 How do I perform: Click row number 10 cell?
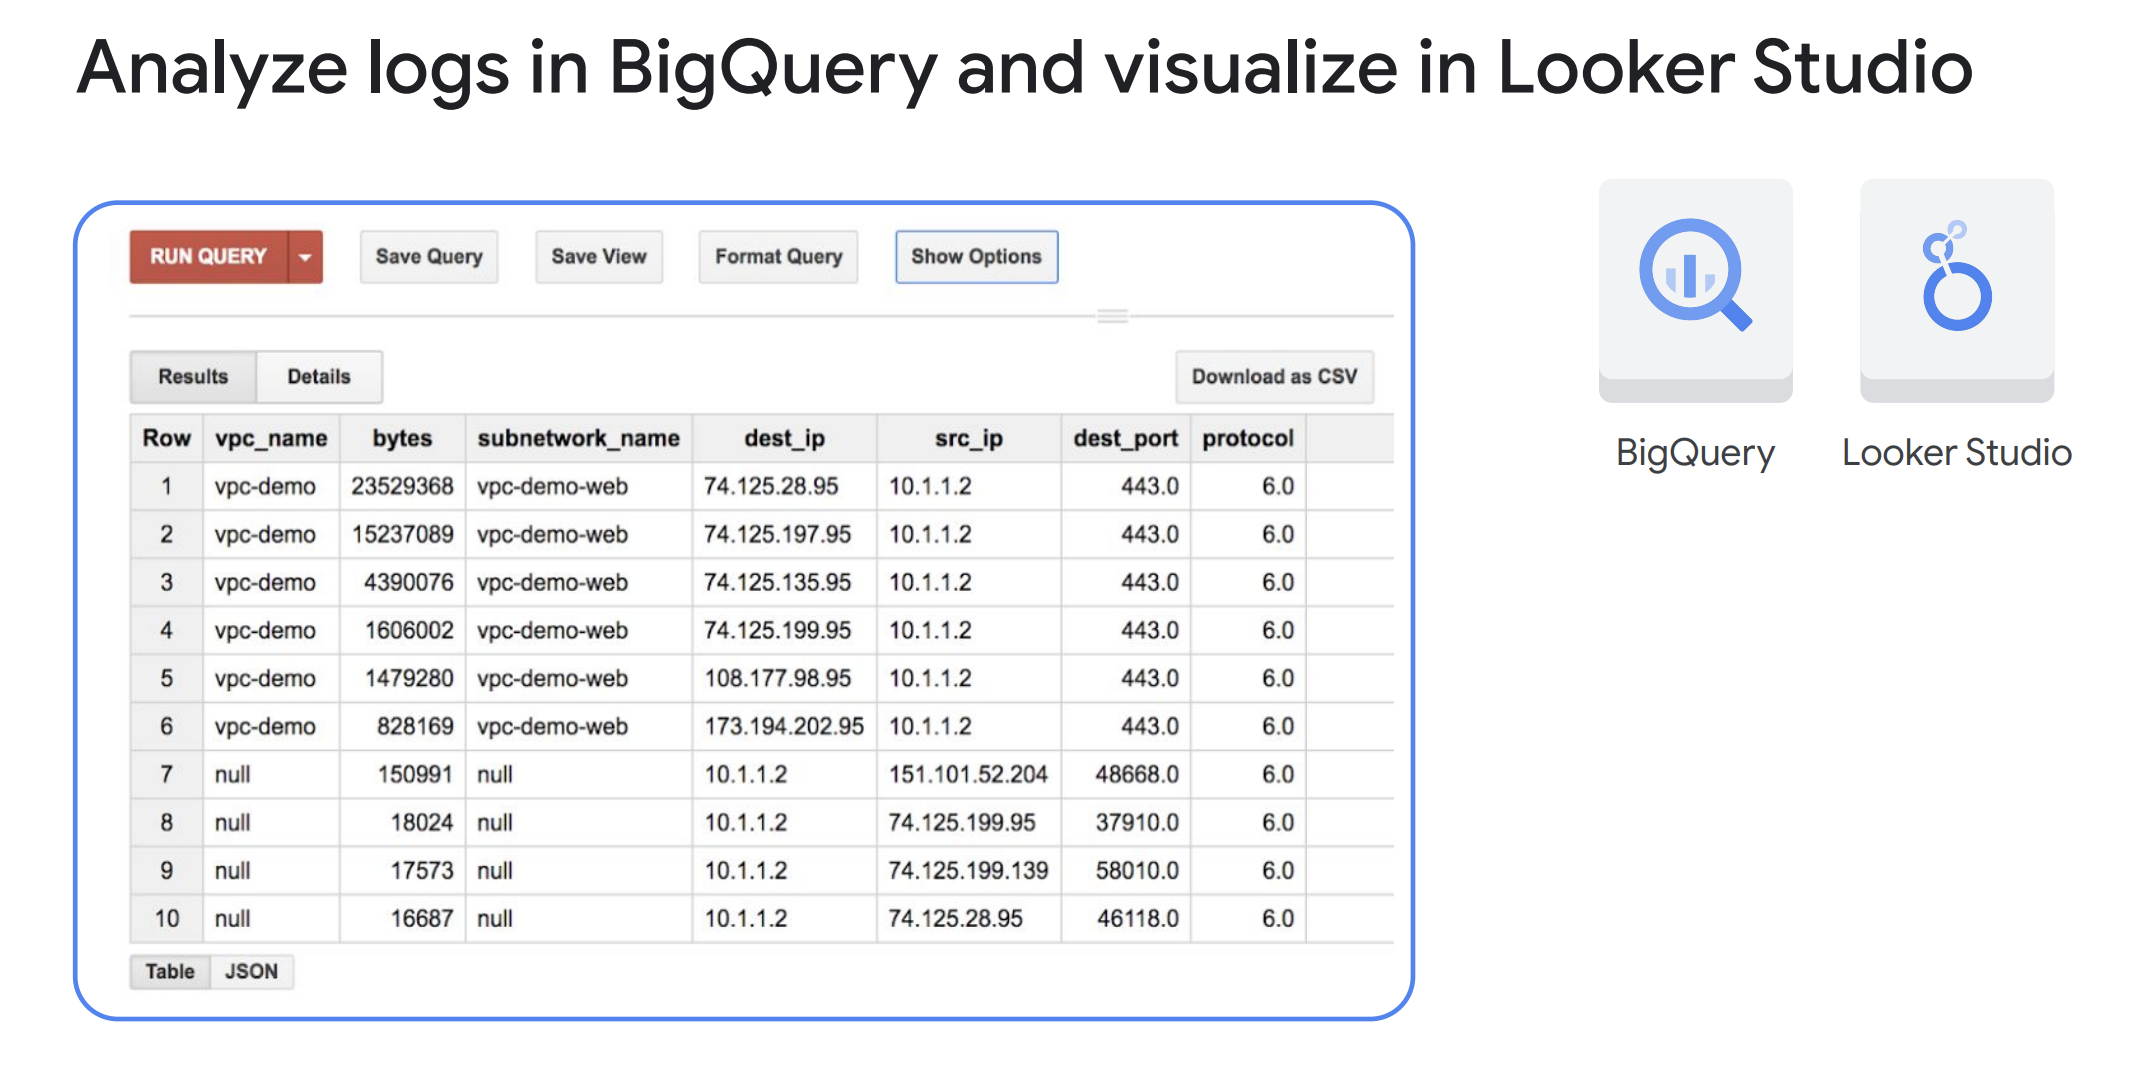point(166,919)
